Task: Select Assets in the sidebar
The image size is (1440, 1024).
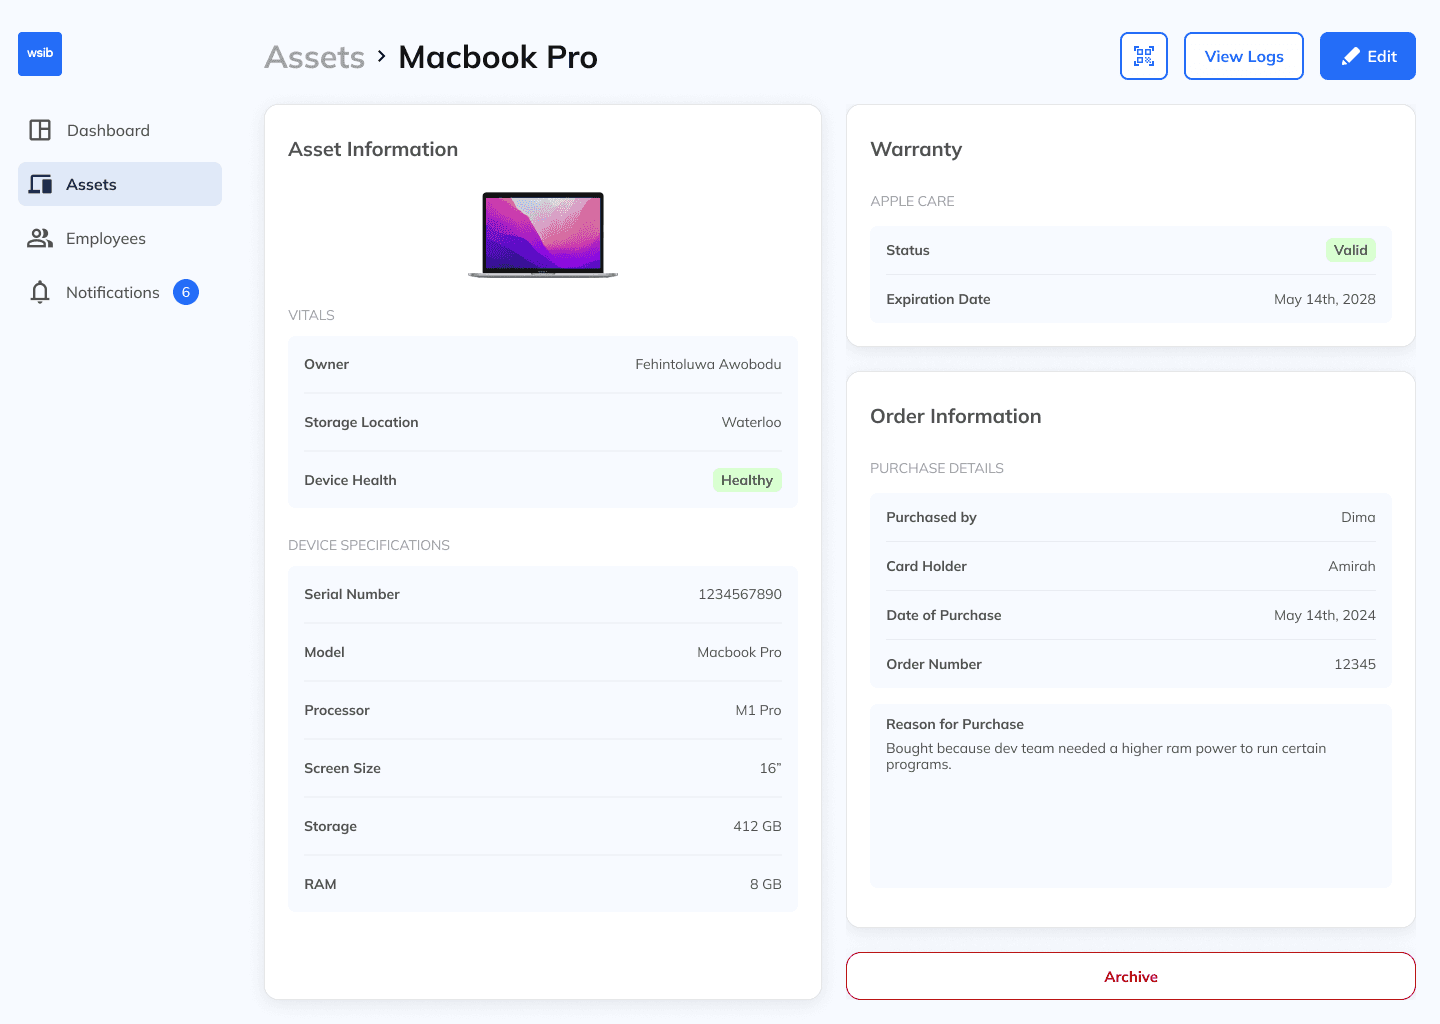Action: point(120,184)
